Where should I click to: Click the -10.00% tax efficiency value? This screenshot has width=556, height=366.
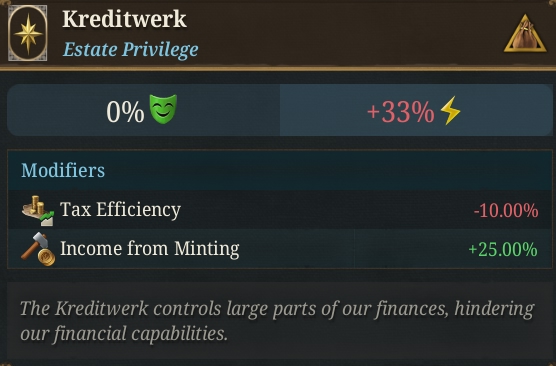point(506,211)
